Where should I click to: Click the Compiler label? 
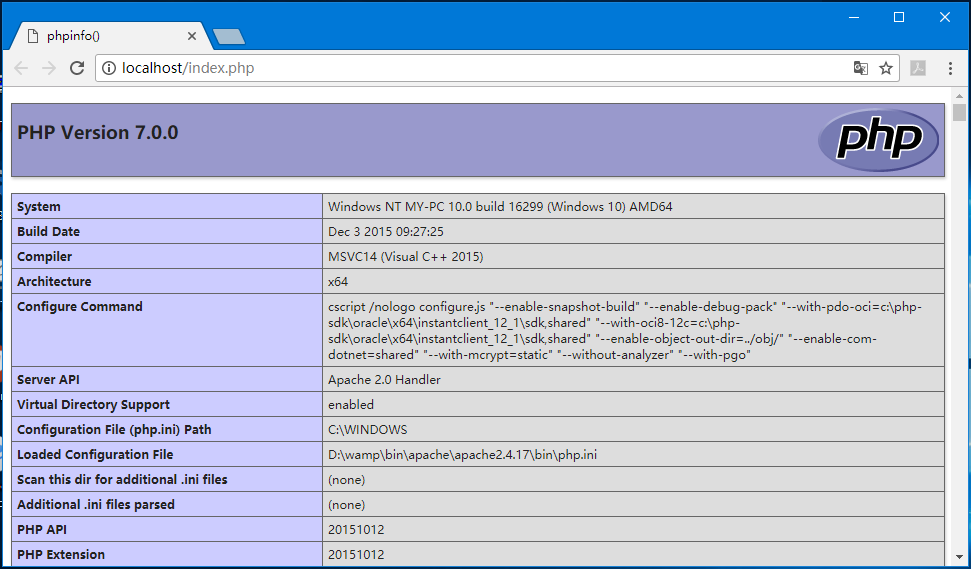(x=45, y=256)
